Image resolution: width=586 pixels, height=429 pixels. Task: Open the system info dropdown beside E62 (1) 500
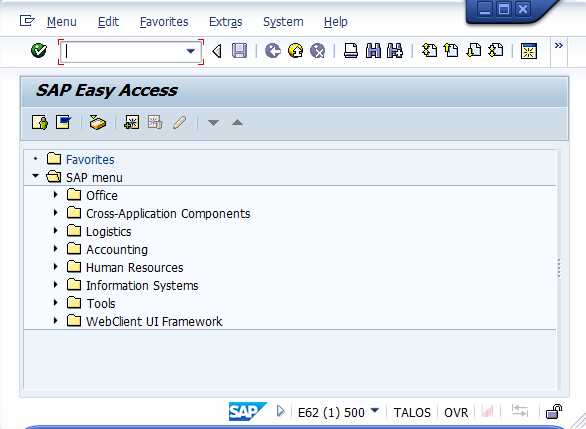click(x=374, y=411)
